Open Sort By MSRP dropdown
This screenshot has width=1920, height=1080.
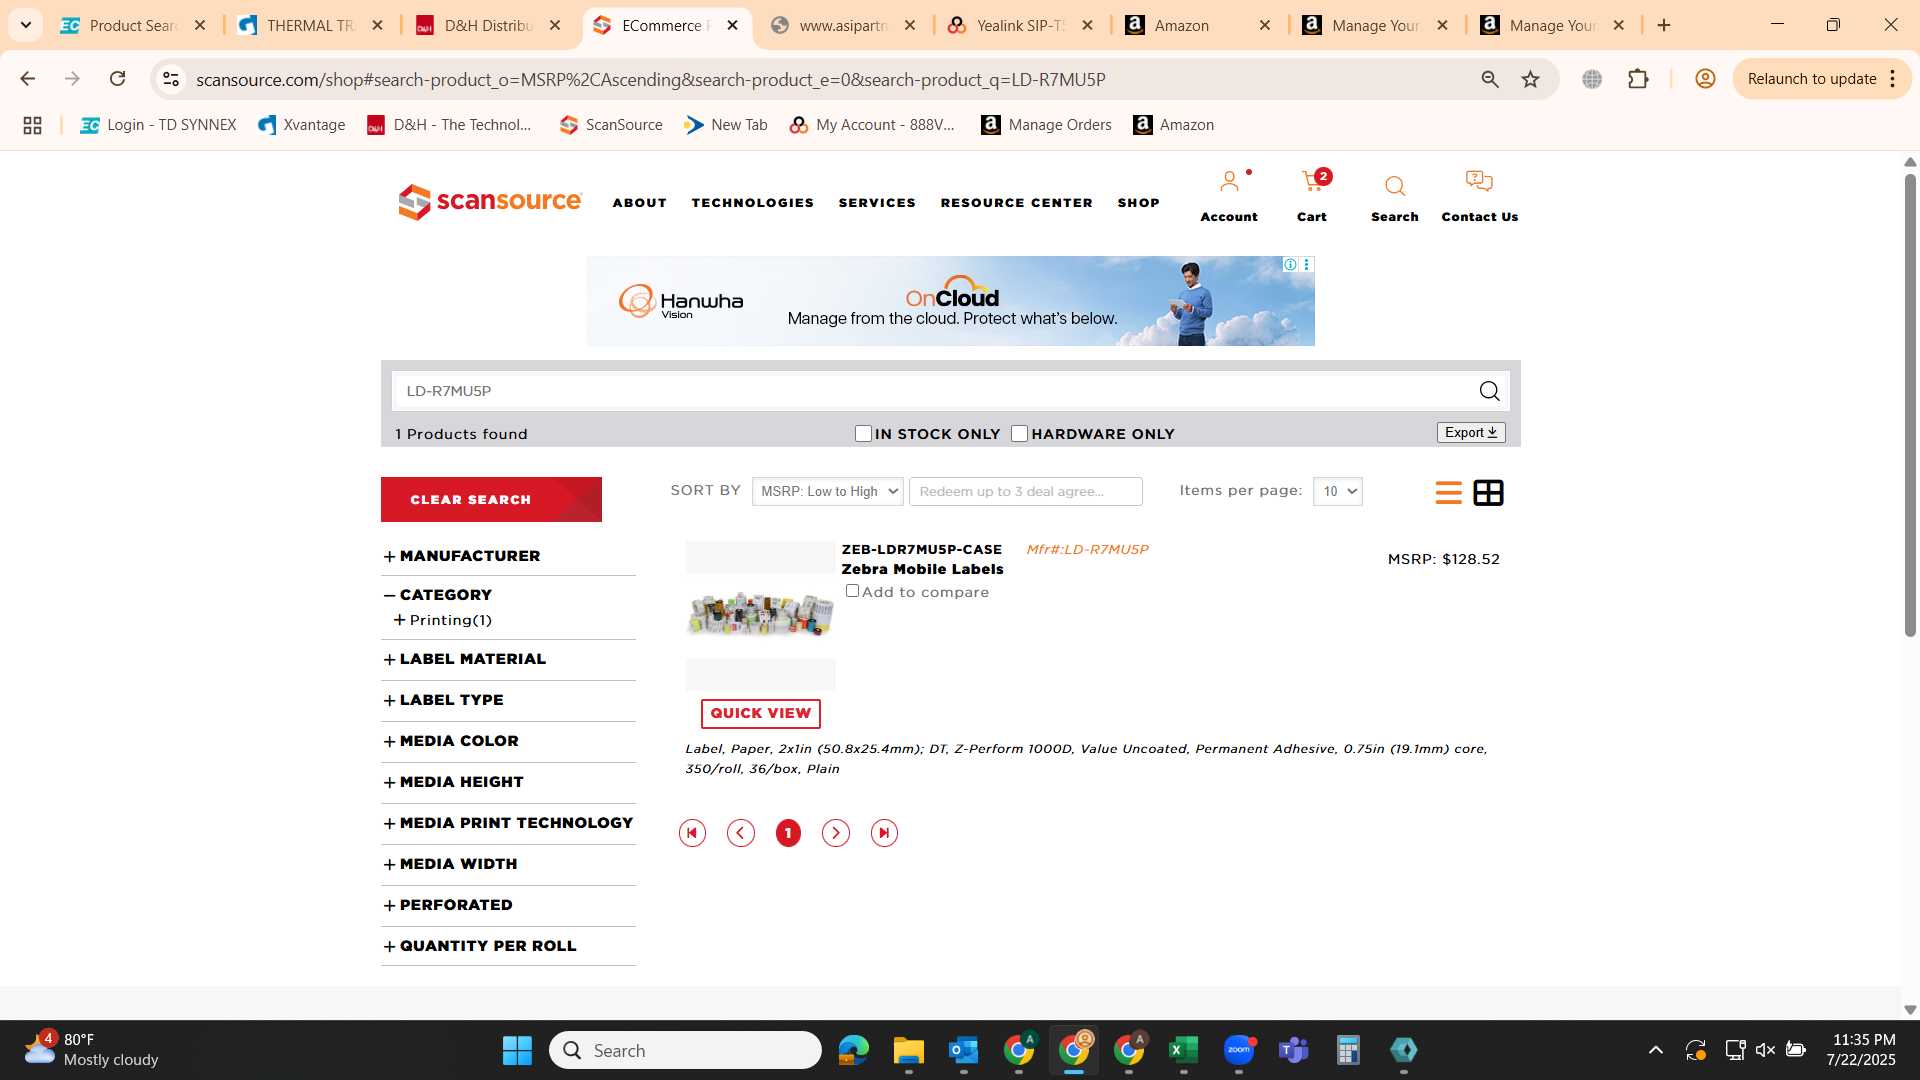pyautogui.click(x=827, y=491)
